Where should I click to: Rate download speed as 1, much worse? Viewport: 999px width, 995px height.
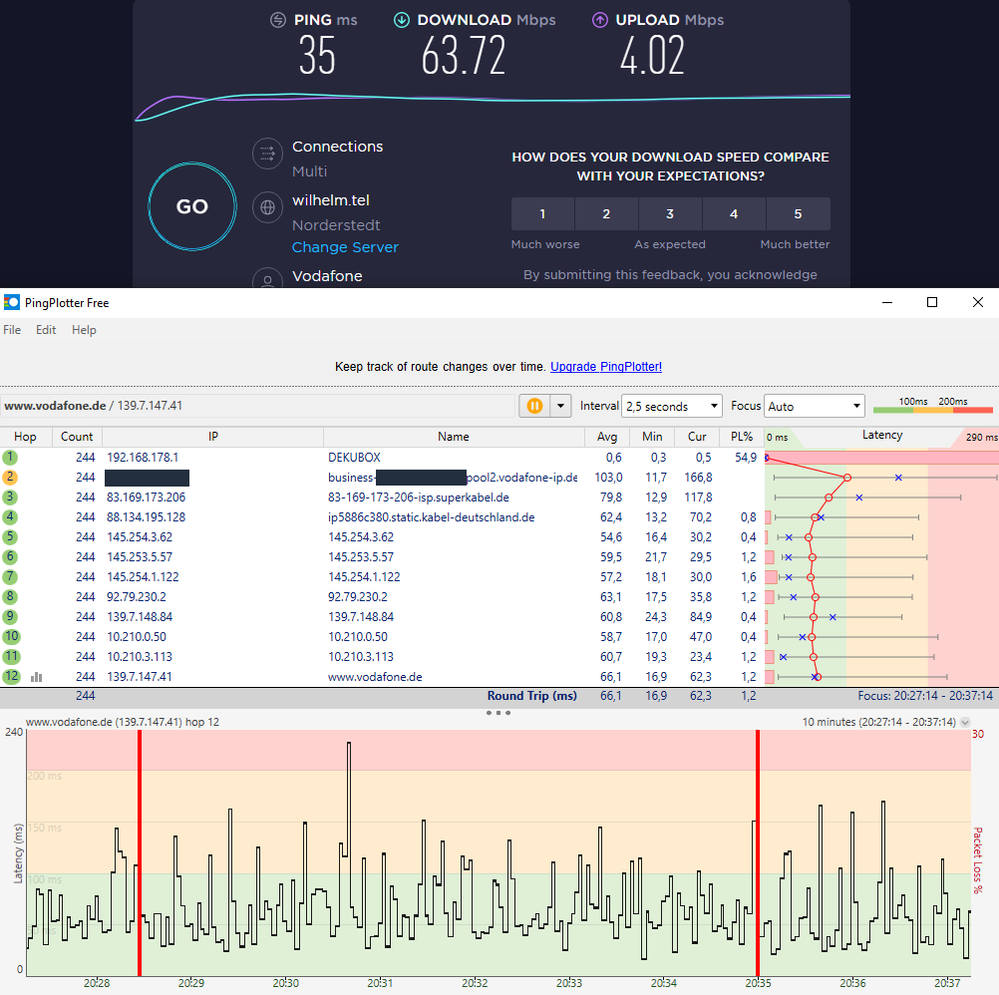pyautogui.click(x=542, y=214)
